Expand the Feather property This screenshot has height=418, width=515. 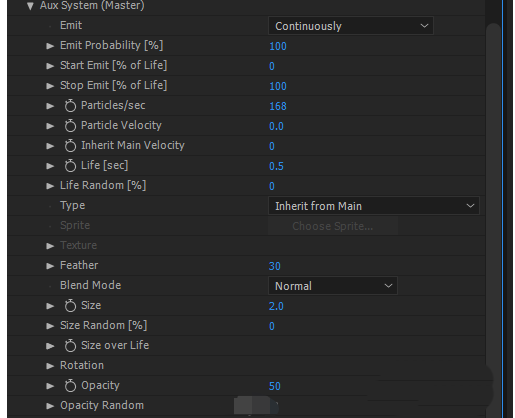coord(50,266)
